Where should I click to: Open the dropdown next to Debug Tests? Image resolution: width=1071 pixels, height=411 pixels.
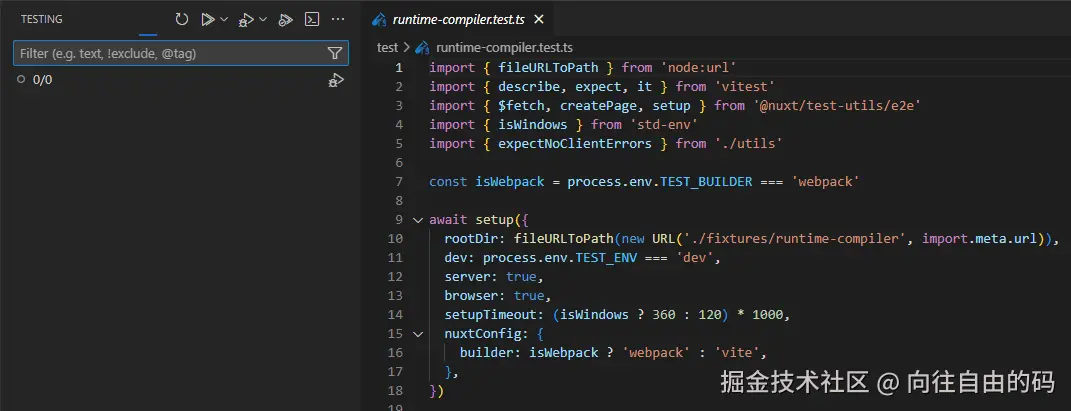tap(263, 19)
